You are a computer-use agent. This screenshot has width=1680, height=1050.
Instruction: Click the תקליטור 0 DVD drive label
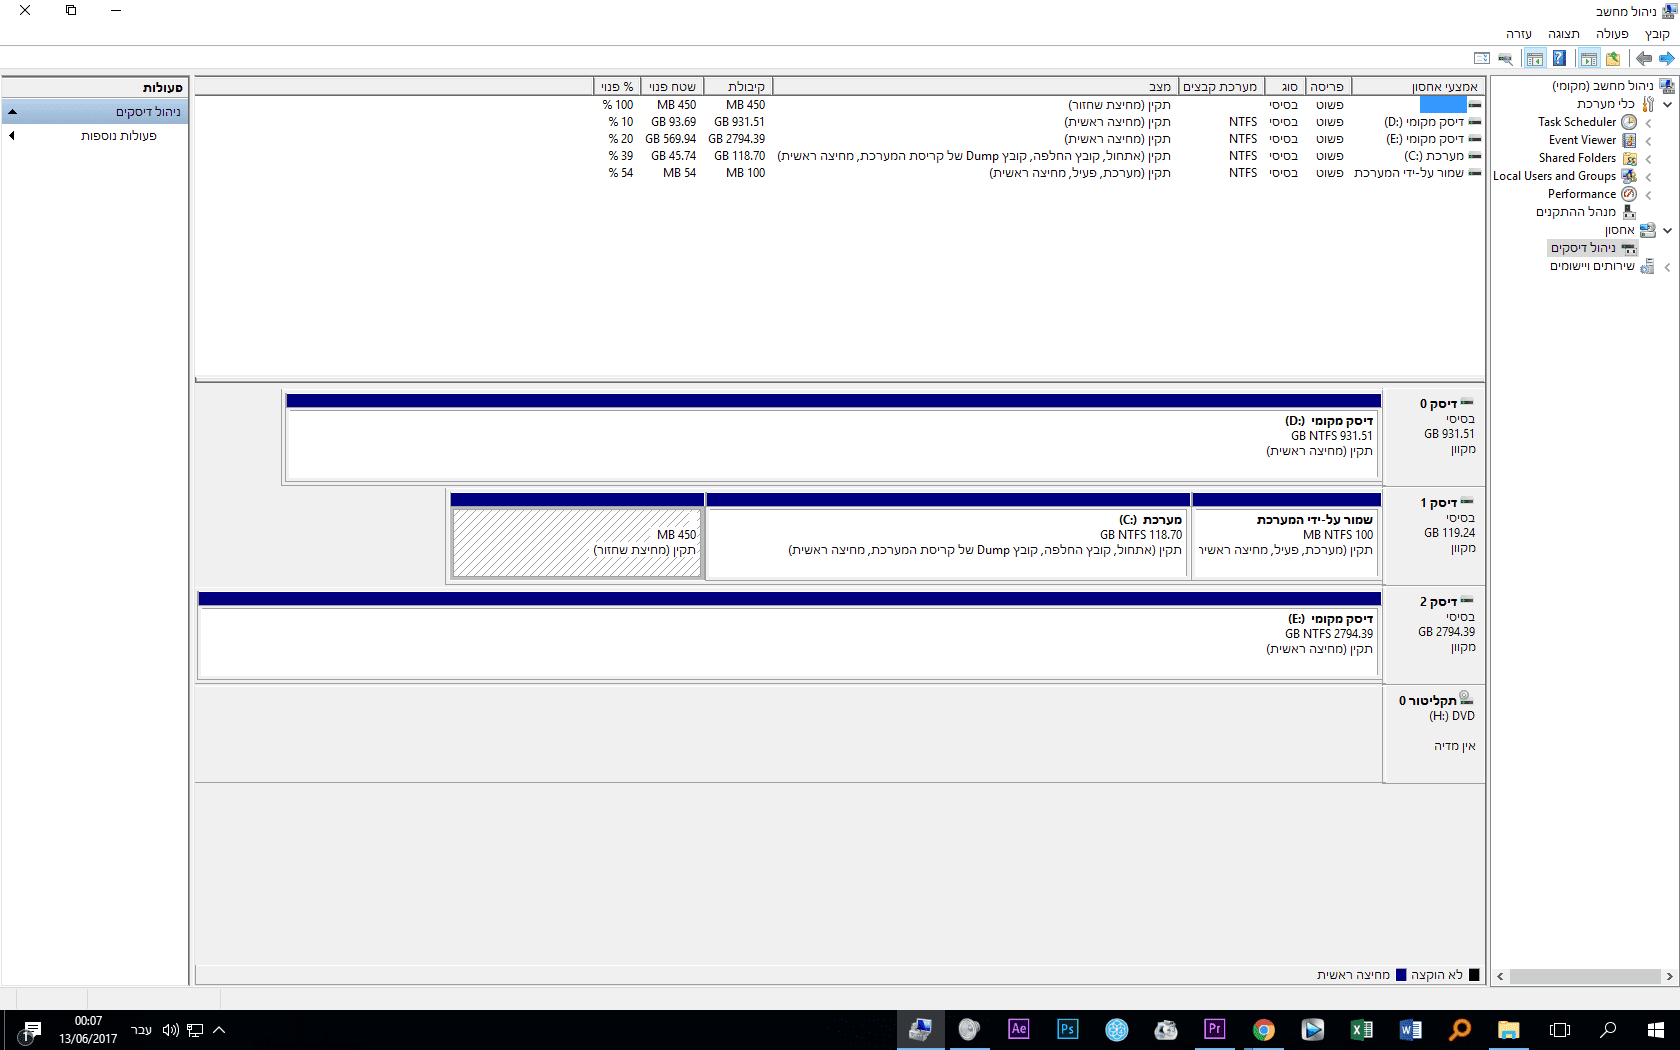click(1427, 701)
